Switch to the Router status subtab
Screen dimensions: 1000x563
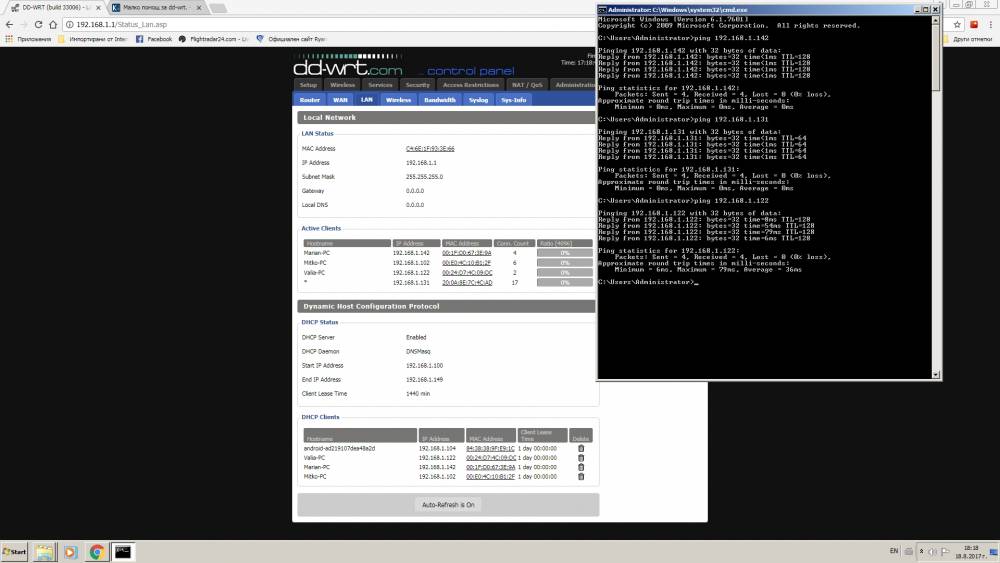310,100
